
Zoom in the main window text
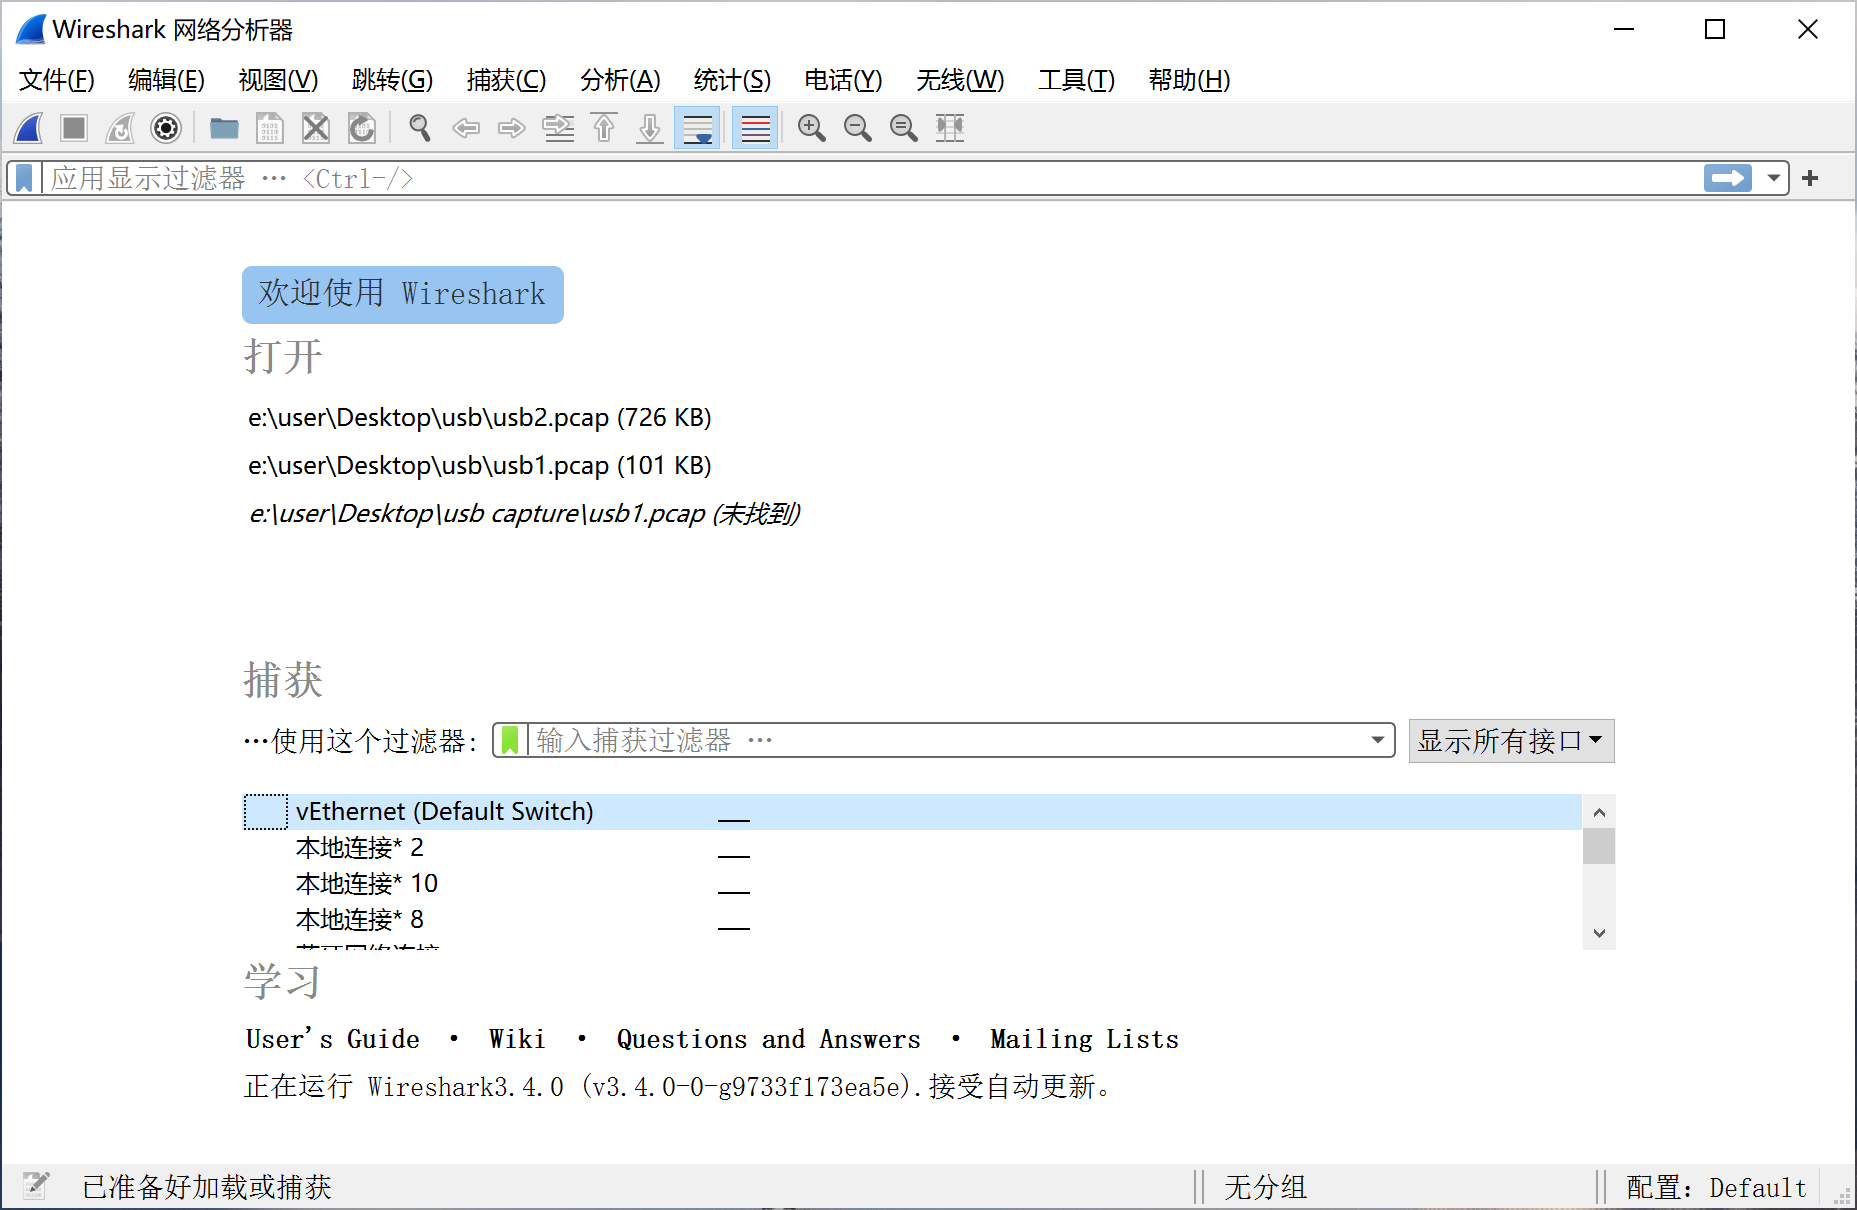click(812, 128)
